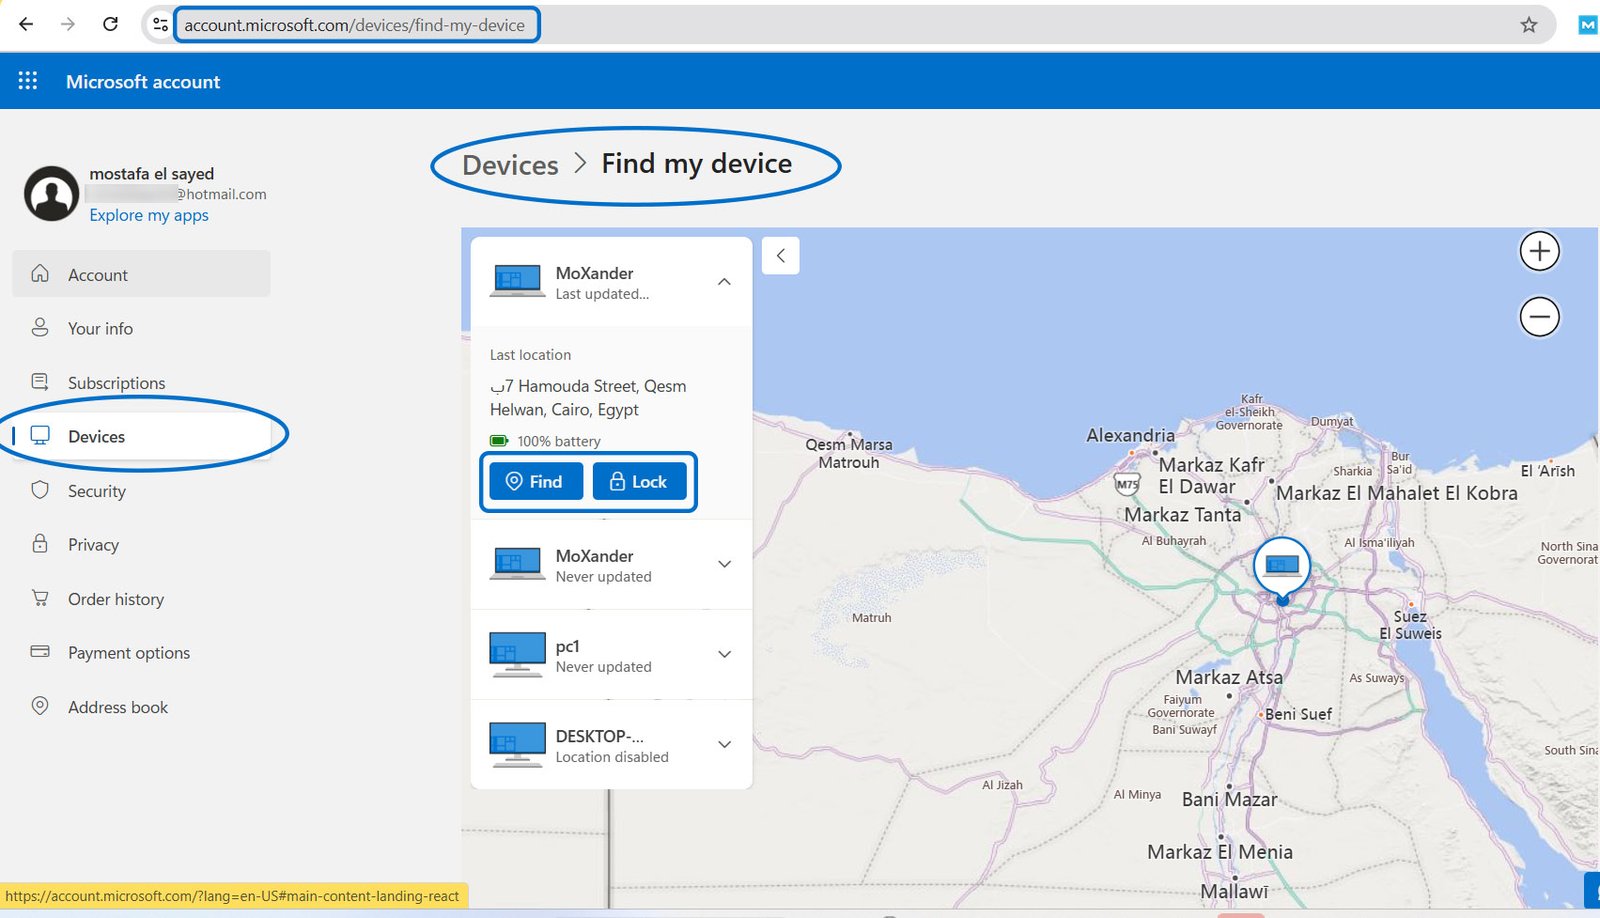The height and width of the screenshot is (918, 1600).
Task: Select Account in the sidebar
Action: [x=141, y=274]
